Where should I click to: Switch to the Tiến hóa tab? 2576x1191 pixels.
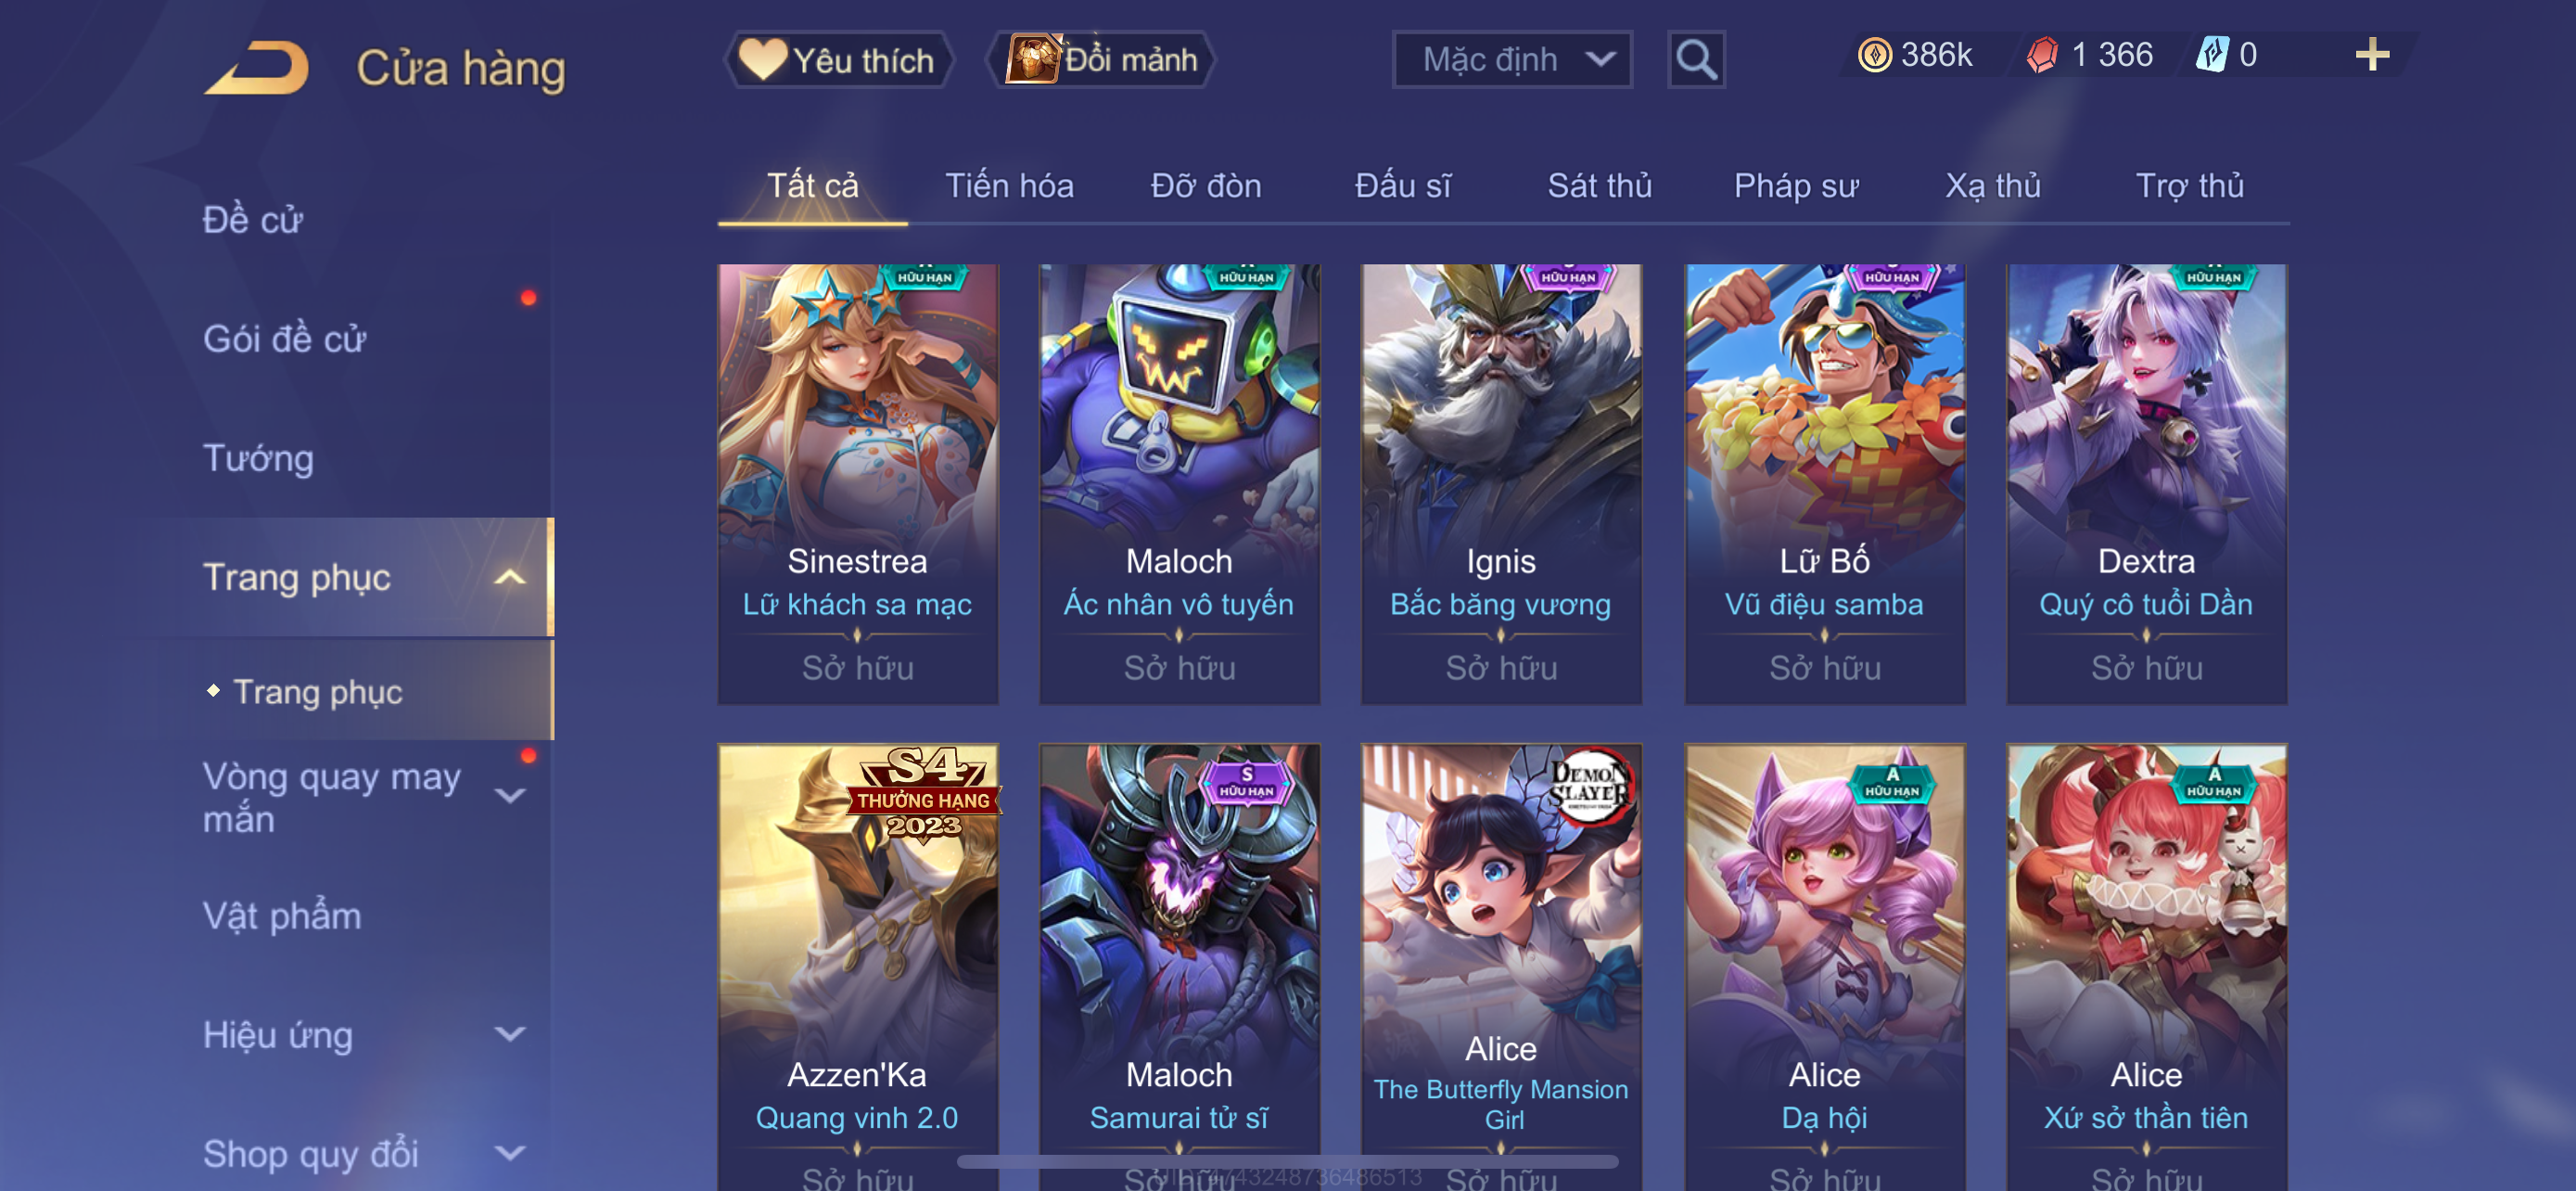(x=1009, y=186)
